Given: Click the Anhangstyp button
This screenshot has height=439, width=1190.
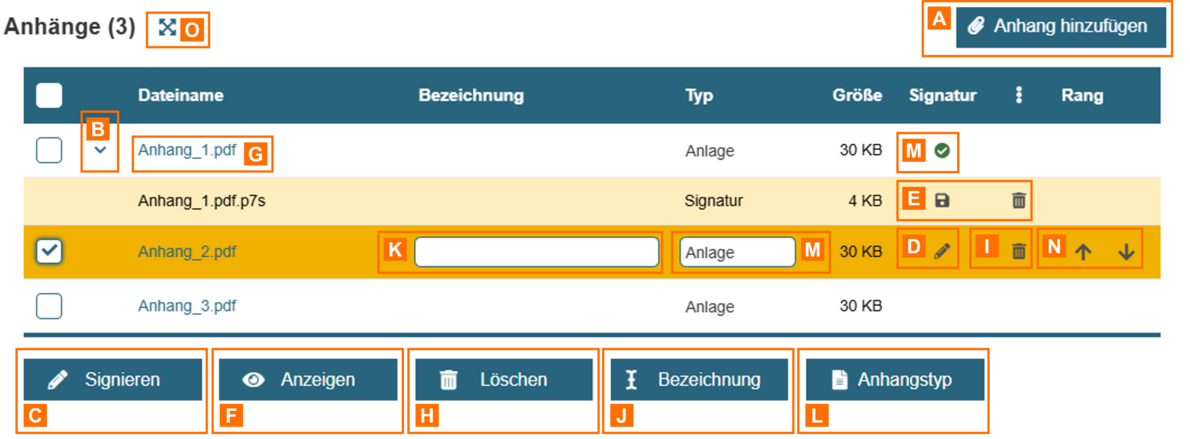Looking at the screenshot, I should coord(895,380).
